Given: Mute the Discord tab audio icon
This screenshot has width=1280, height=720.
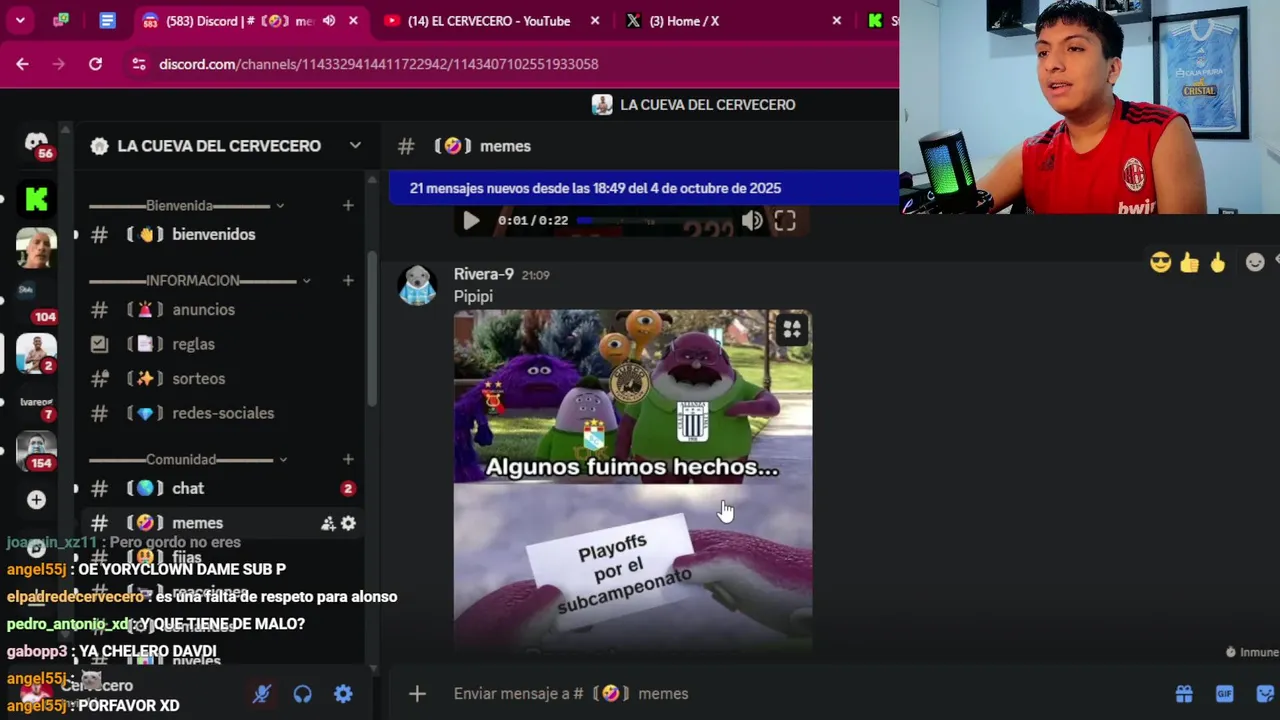Looking at the screenshot, I should click(328, 20).
